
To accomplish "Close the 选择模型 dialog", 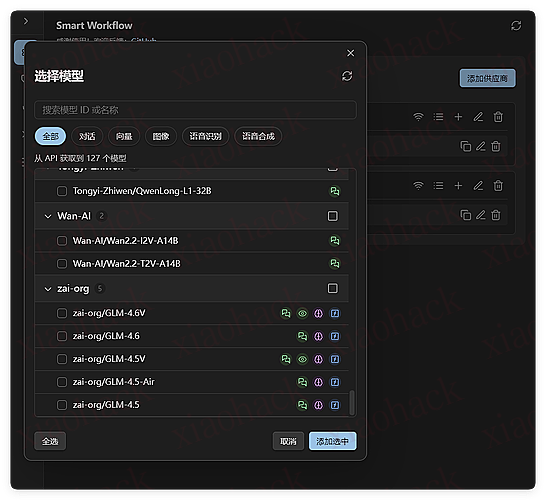I will click(350, 53).
